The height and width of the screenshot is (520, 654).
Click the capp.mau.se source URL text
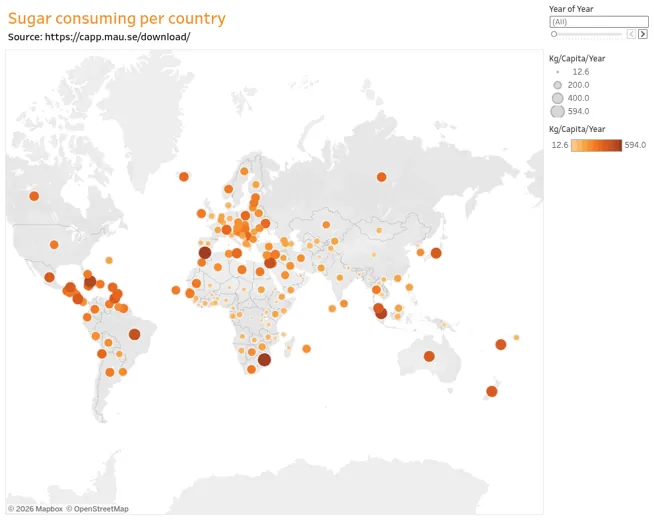(x=117, y=37)
